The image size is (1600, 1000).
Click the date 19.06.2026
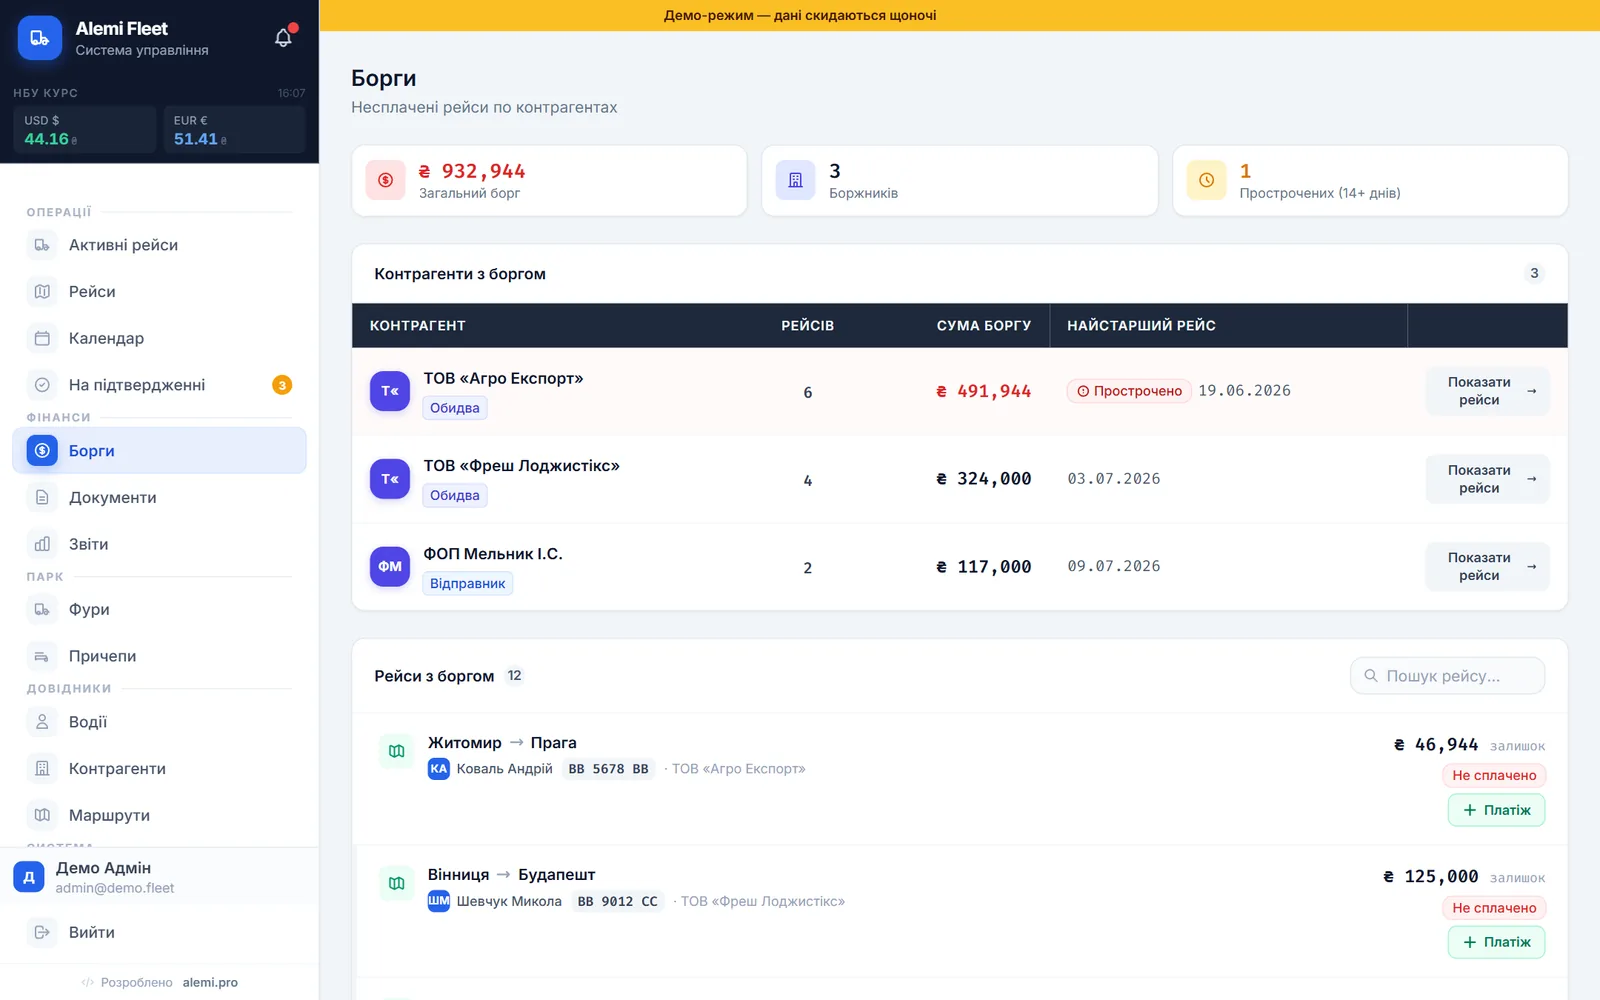point(1244,391)
